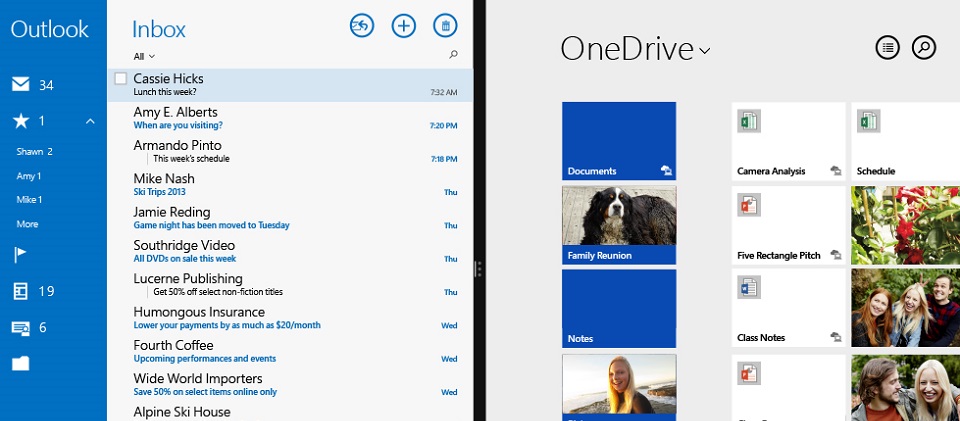The width and height of the screenshot is (960, 421).
Task: Tick checkbox beside Cassie Hicks message
Action: (121, 78)
